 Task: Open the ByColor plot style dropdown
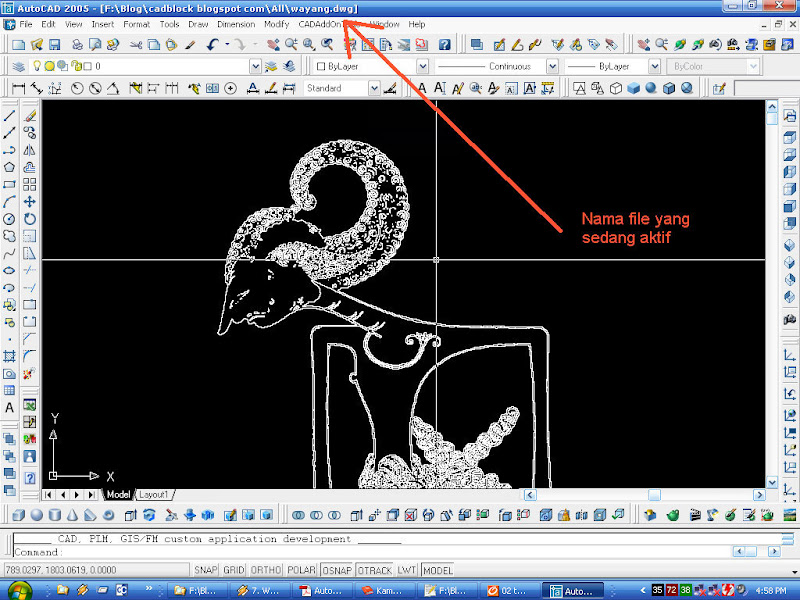coord(753,66)
